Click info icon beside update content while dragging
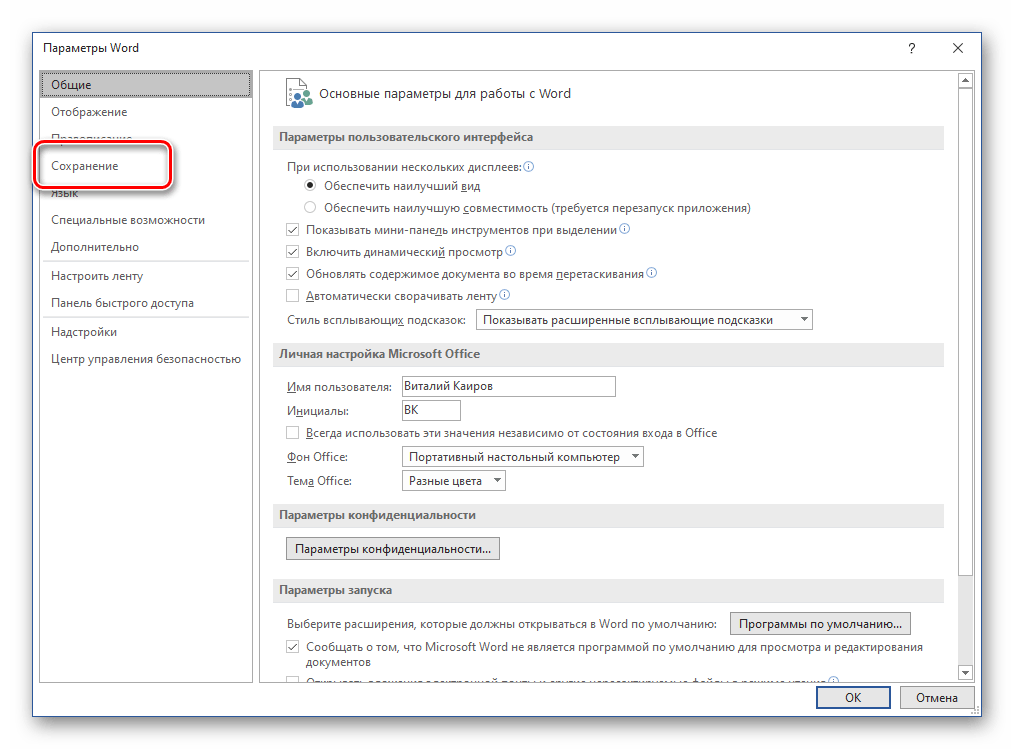 click(x=652, y=273)
